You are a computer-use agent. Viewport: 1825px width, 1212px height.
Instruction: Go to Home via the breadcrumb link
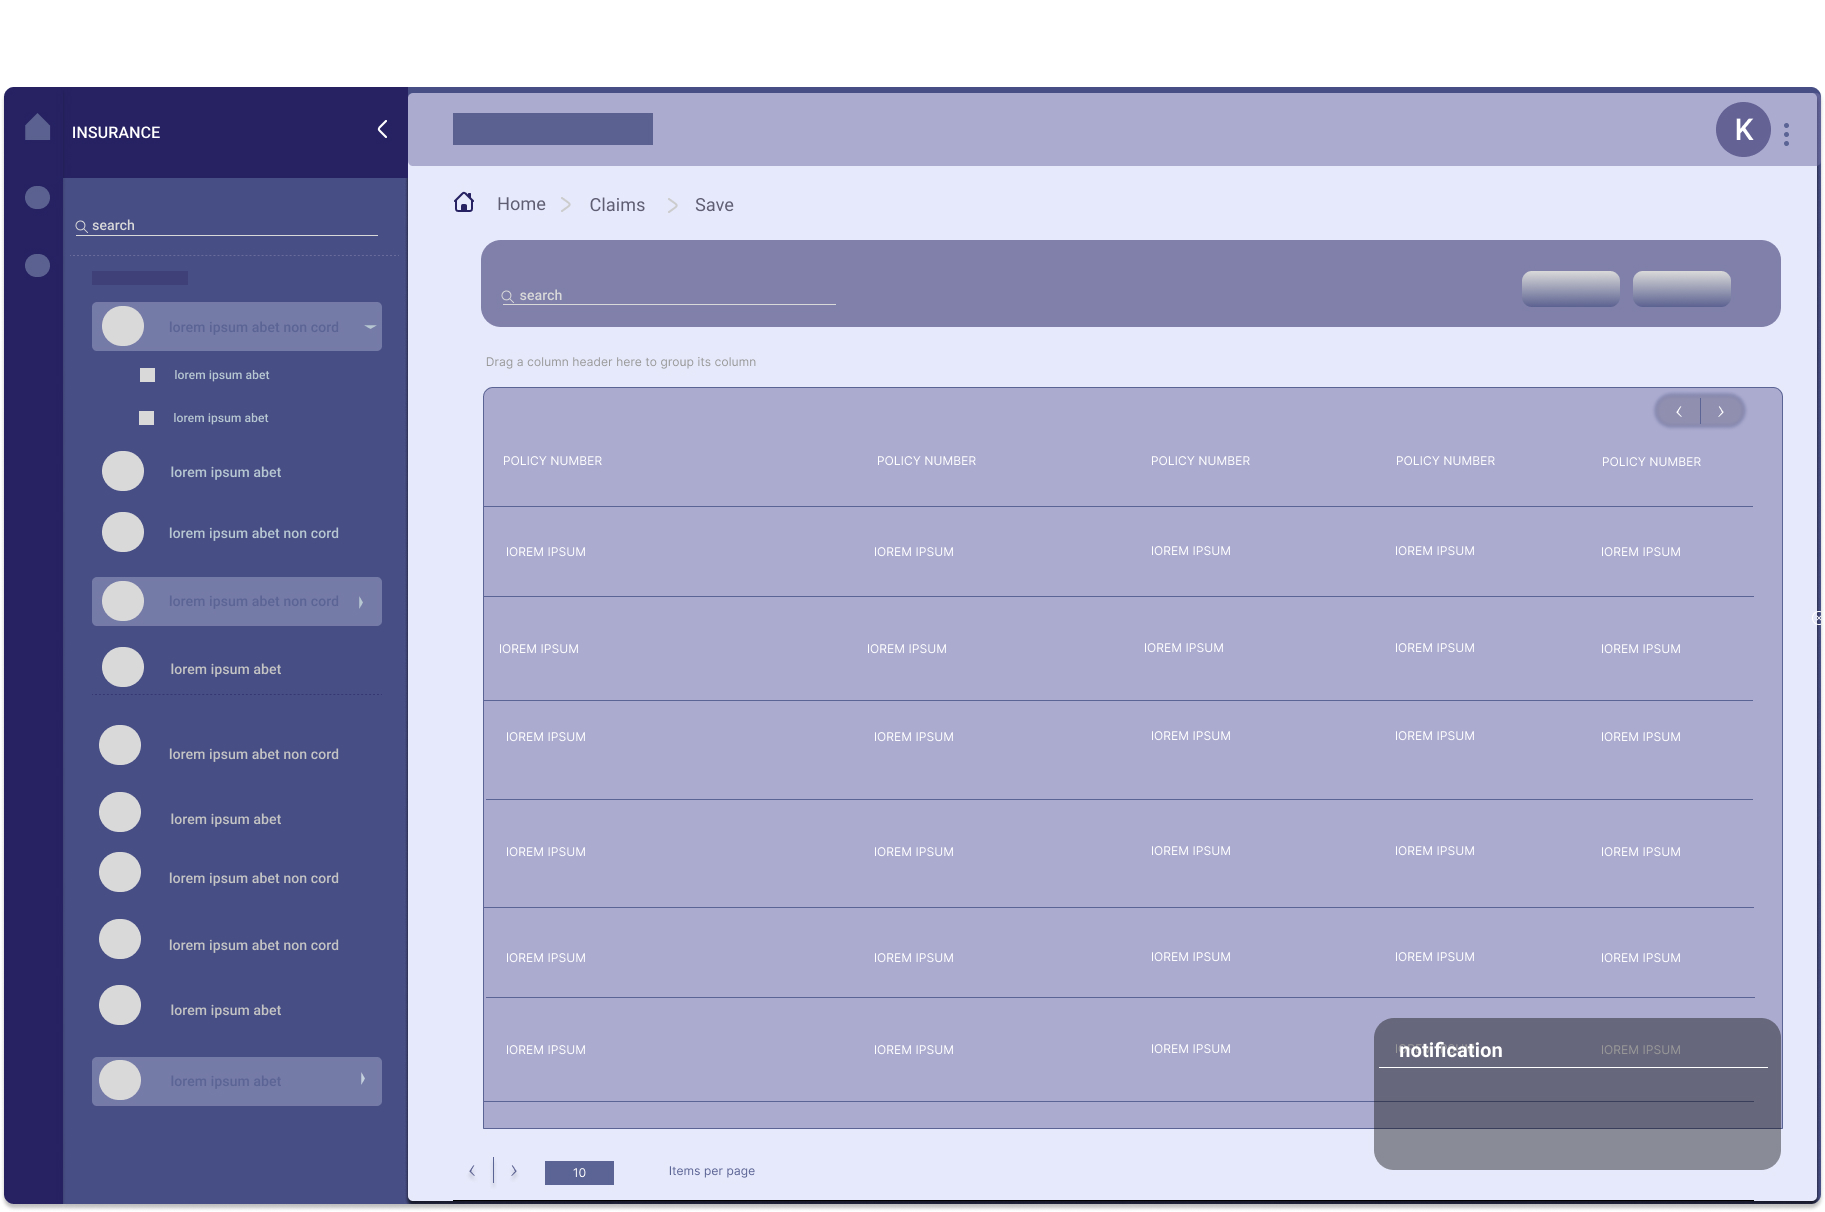pyautogui.click(x=521, y=203)
